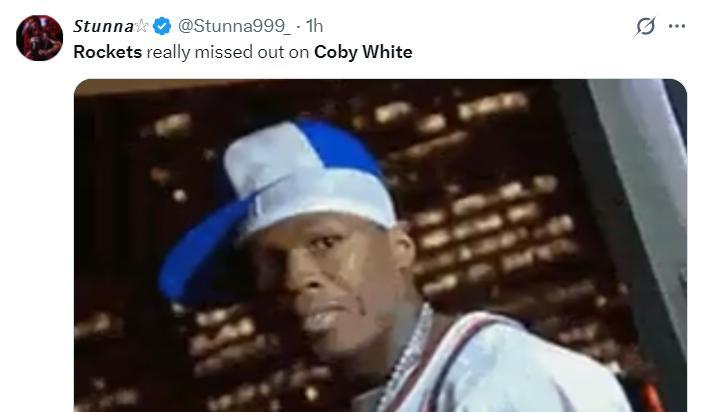Click the bold Coby White text
Image resolution: width=704 pixels, height=412 pixels.
tap(363, 52)
